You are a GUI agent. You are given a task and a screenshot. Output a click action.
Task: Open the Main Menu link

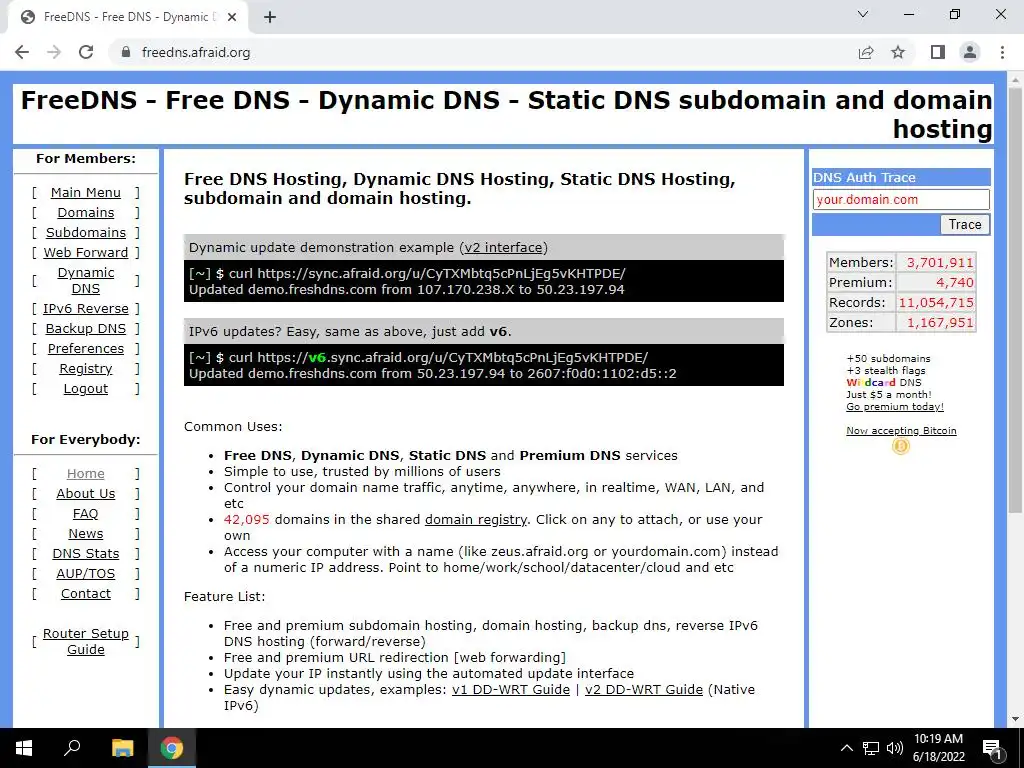(x=86, y=193)
